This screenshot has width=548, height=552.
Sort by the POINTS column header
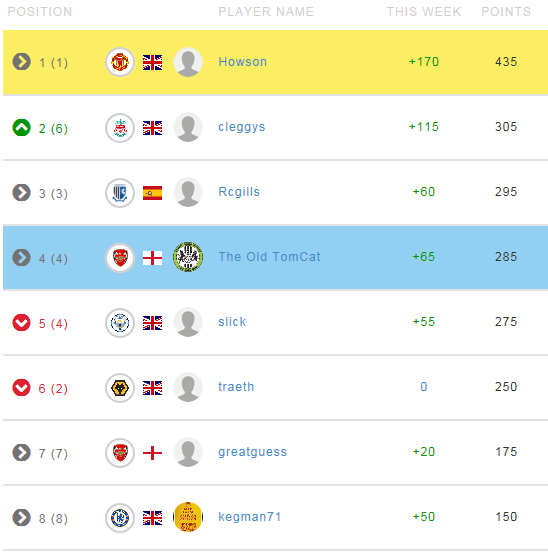coord(506,12)
